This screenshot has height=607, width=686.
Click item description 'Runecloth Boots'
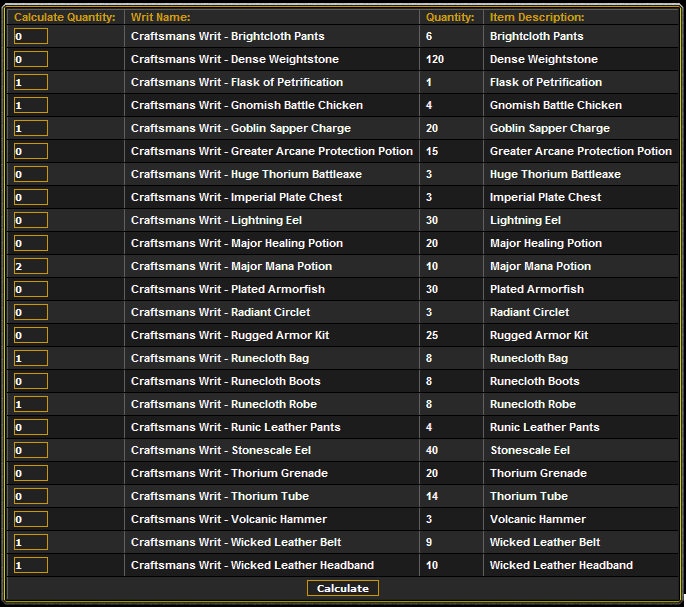click(x=535, y=381)
